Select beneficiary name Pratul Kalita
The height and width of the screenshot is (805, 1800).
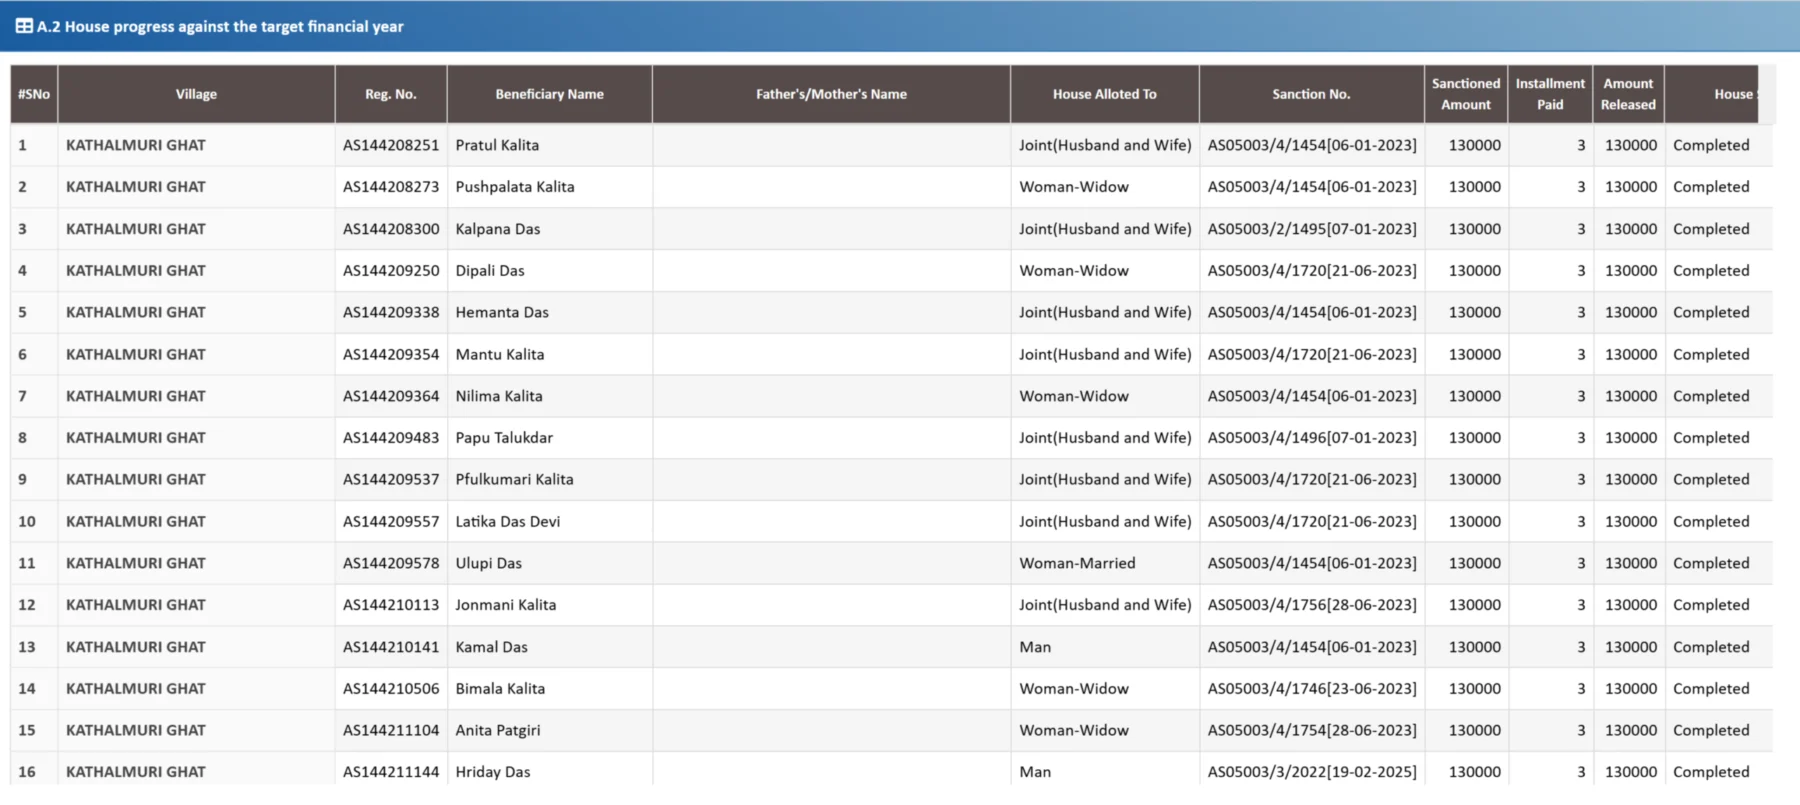pyautogui.click(x=497, y=145)
